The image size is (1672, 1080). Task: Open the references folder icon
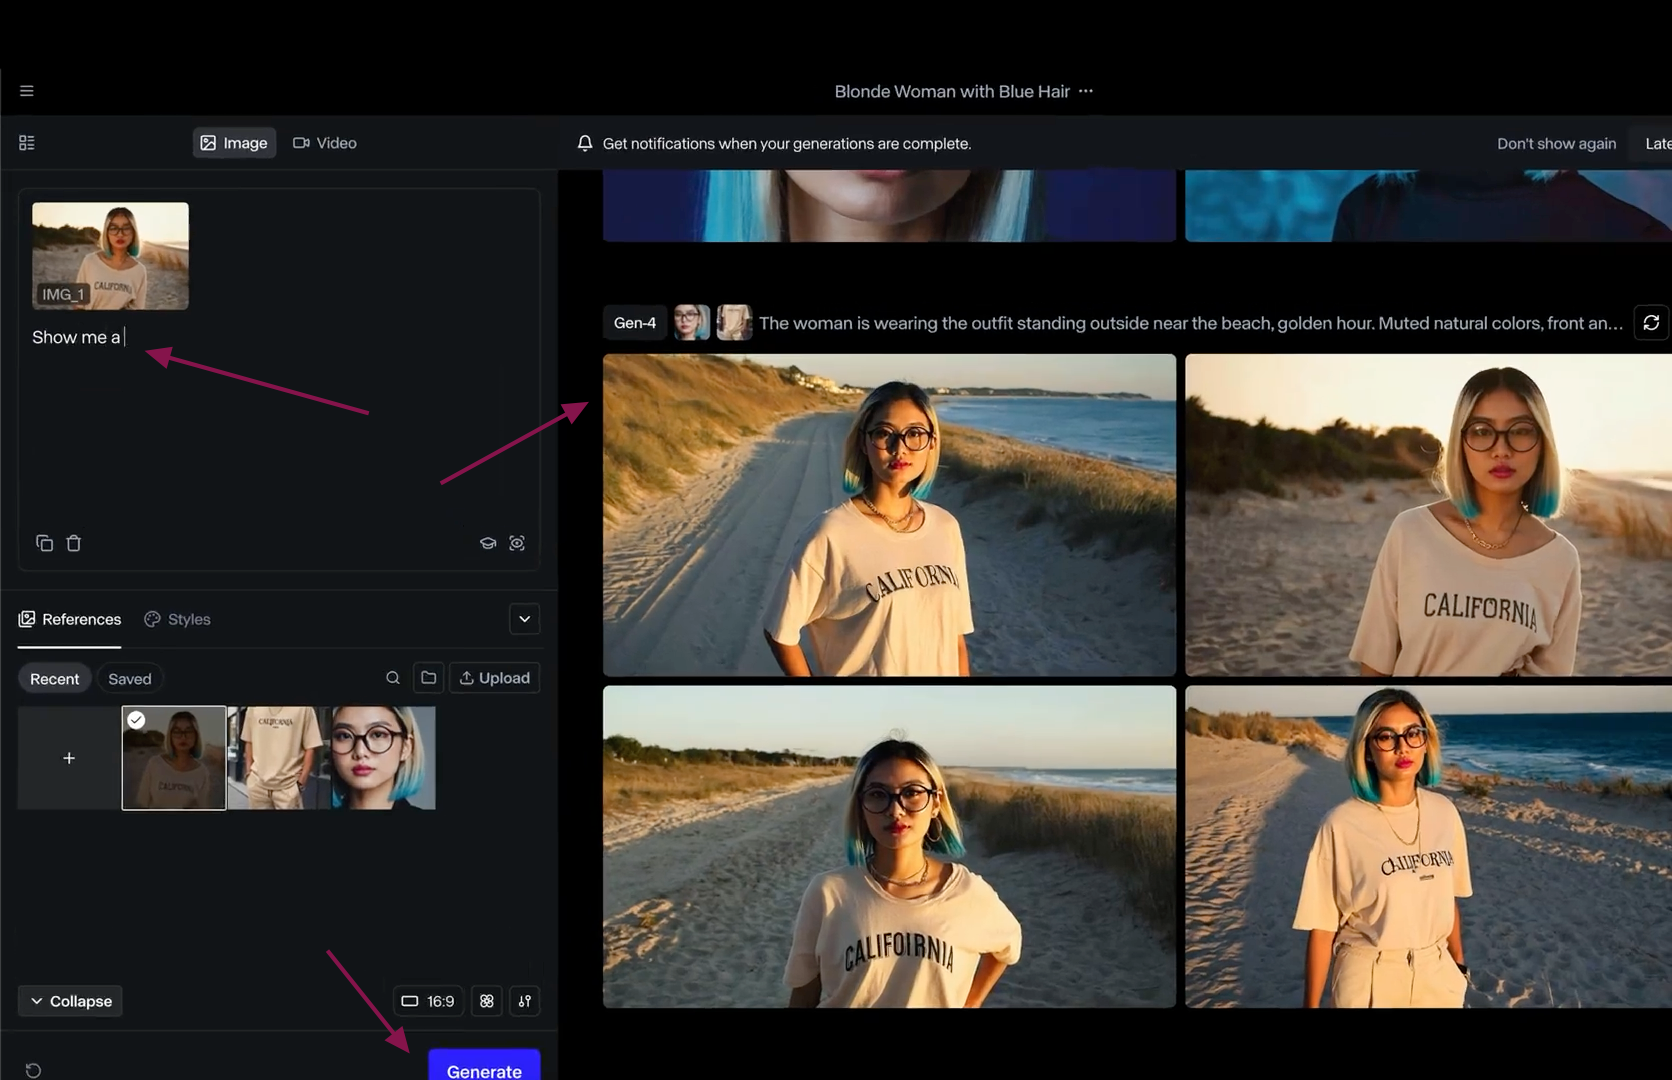[428, 678]
